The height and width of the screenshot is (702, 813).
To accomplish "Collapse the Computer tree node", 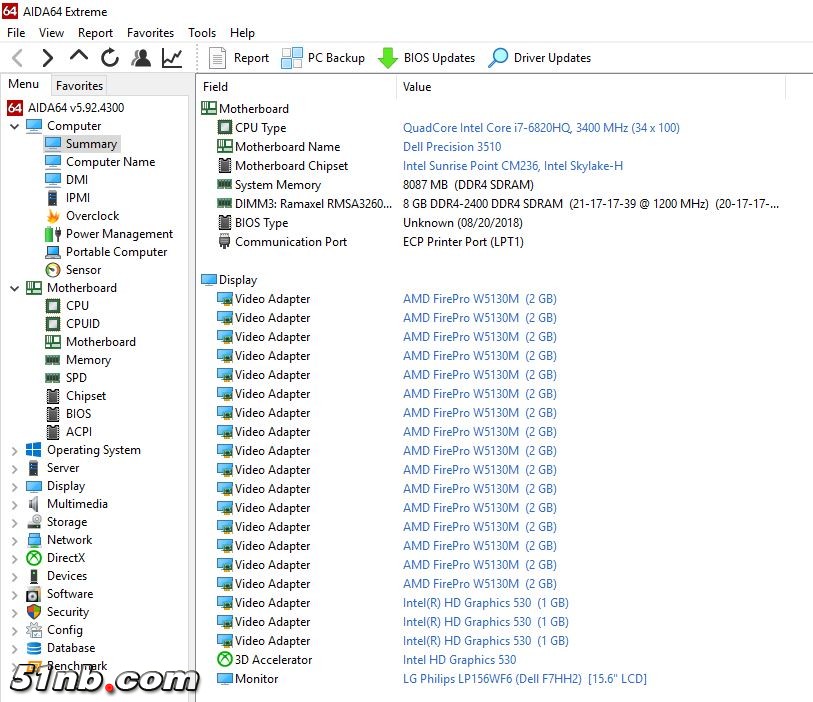I will click(x=14, y=126).
